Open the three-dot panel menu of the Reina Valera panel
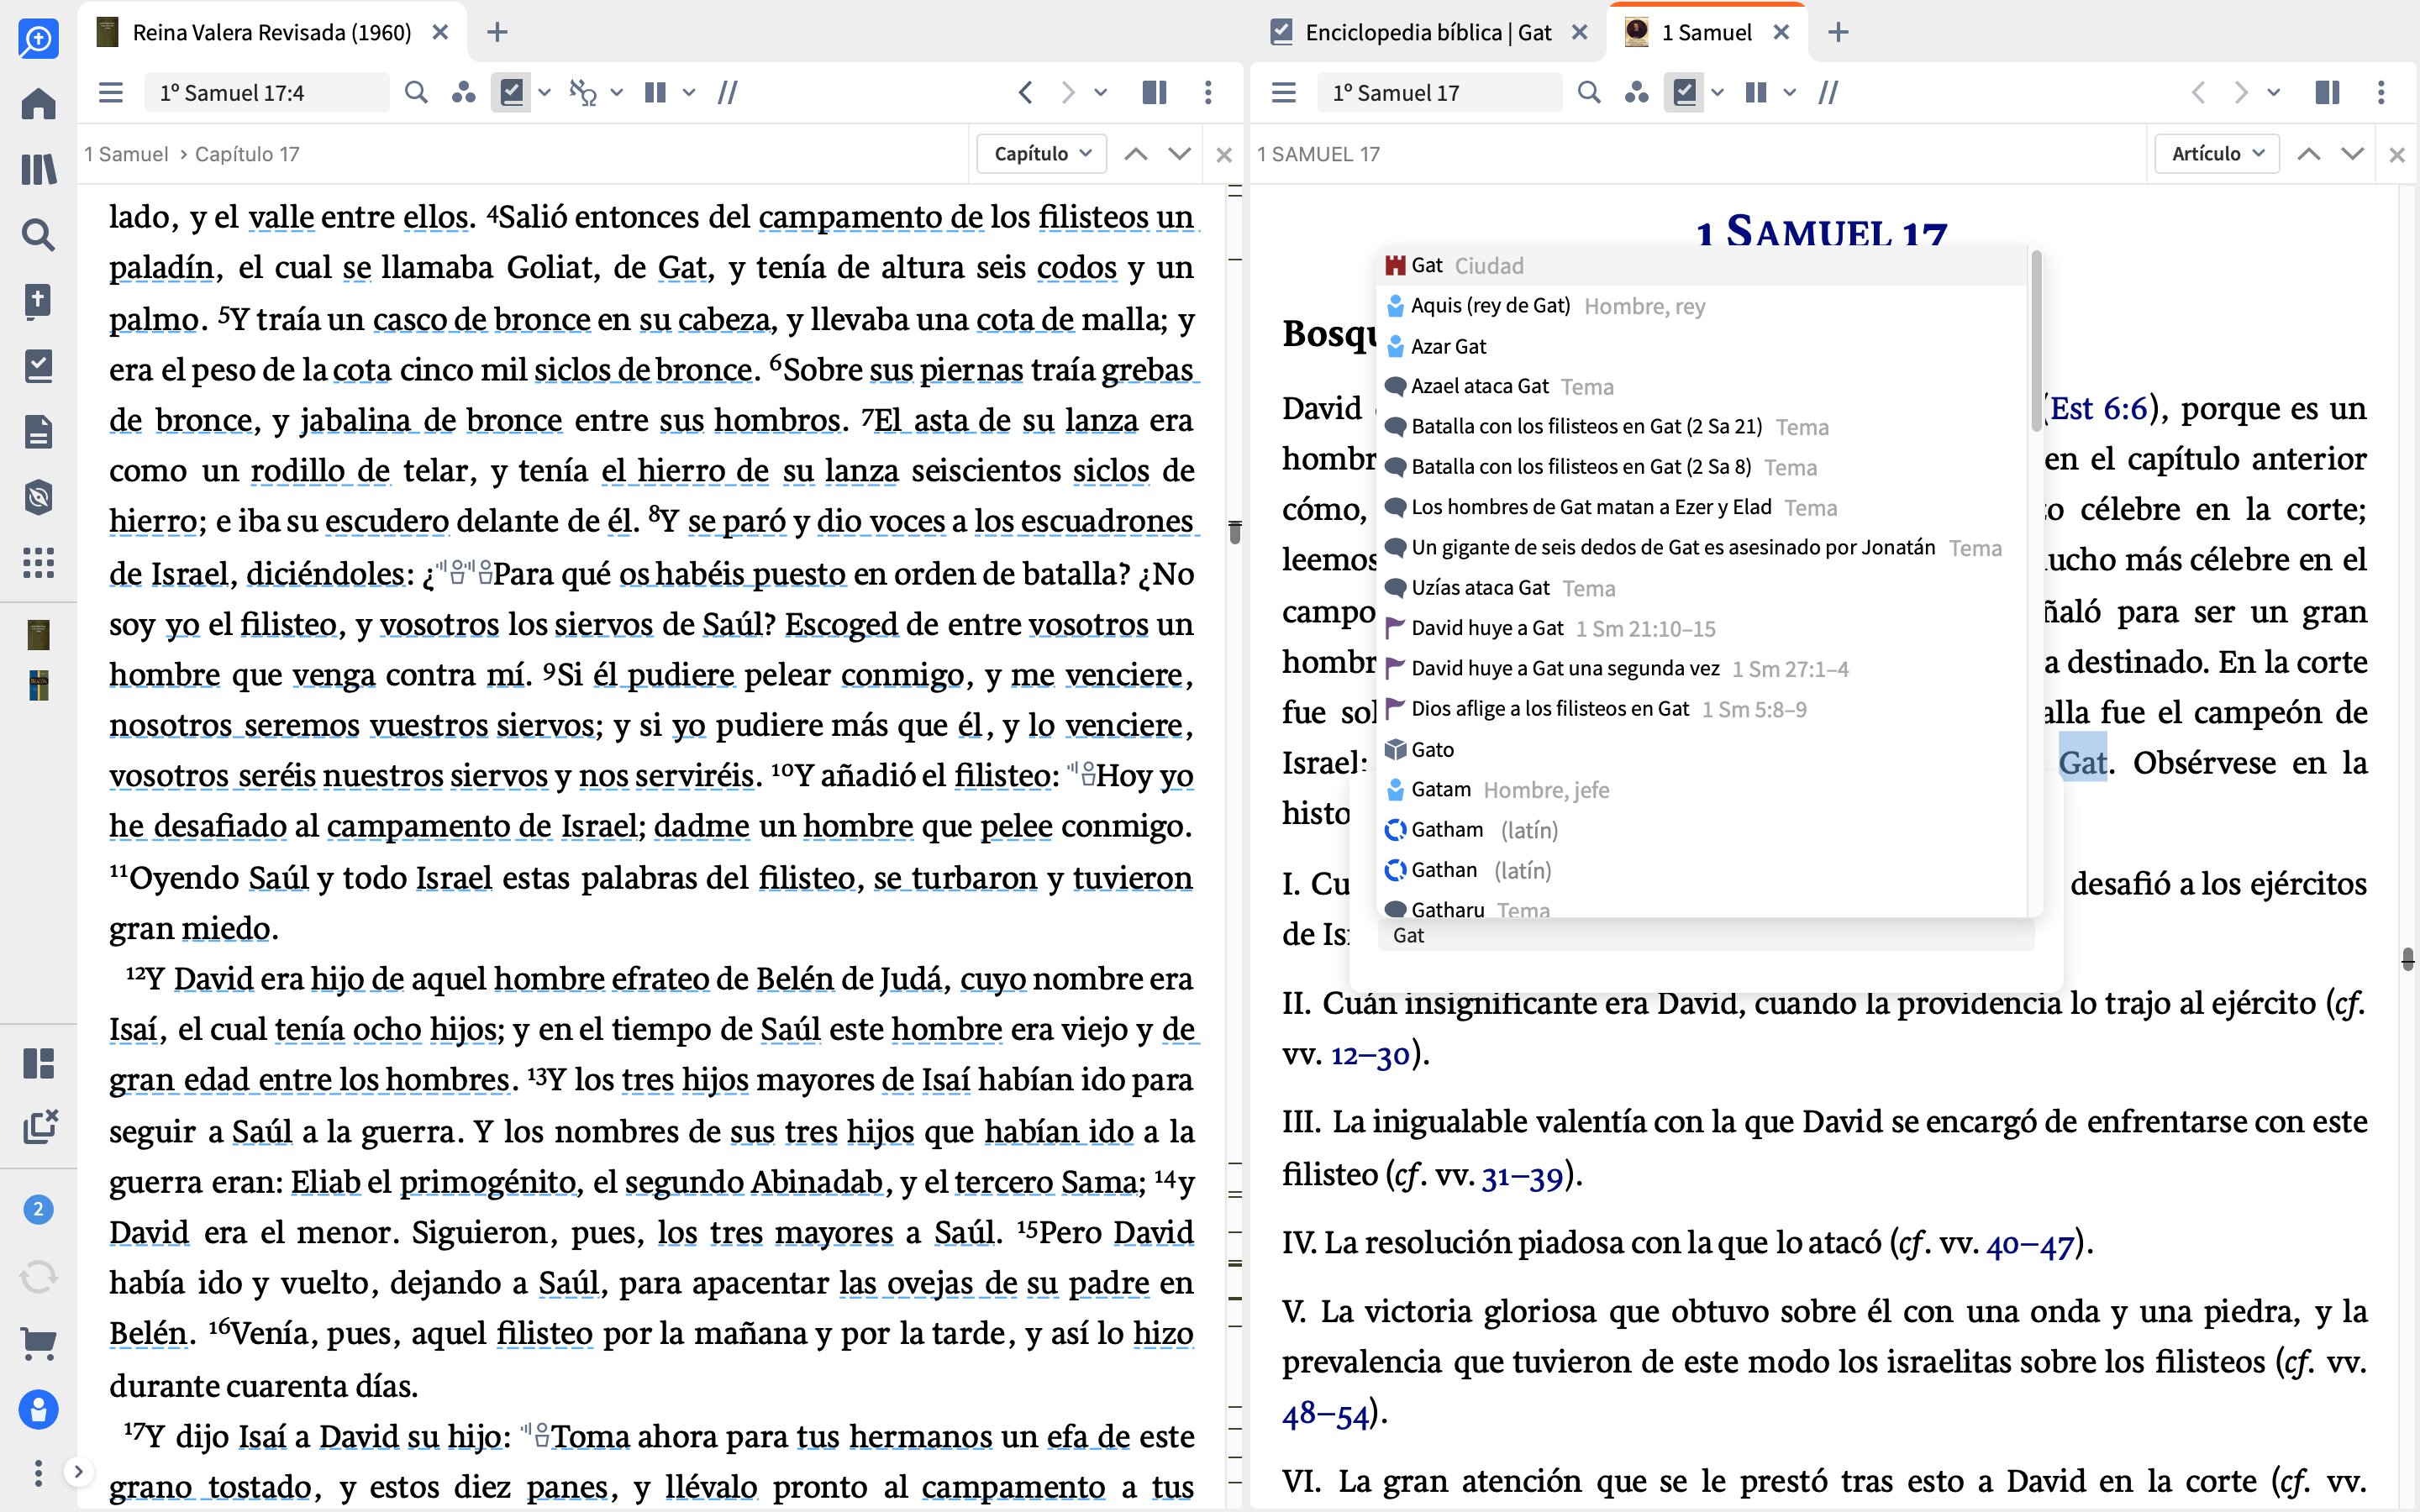The image size is (2420, 1512). point(1208,93)
